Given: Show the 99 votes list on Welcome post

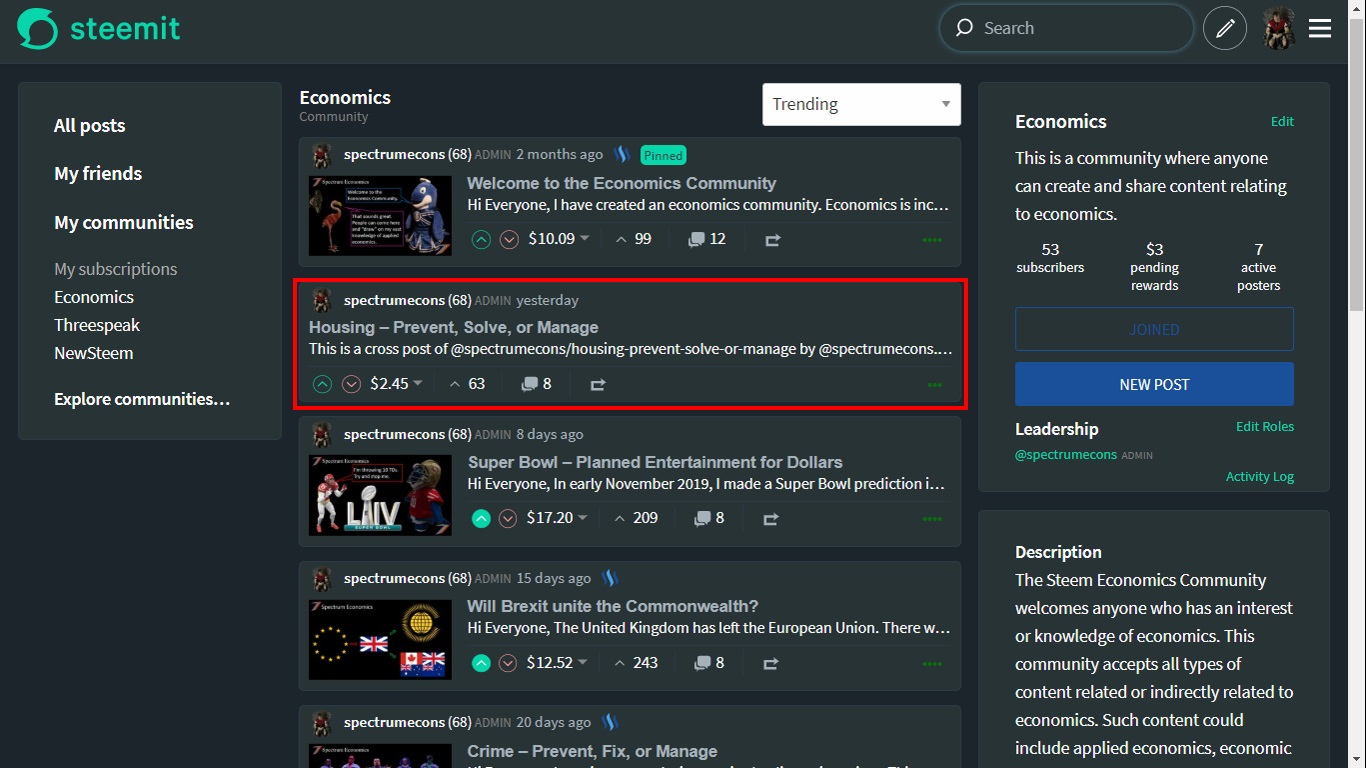Looking at the screenshot, I should [633, 239].
